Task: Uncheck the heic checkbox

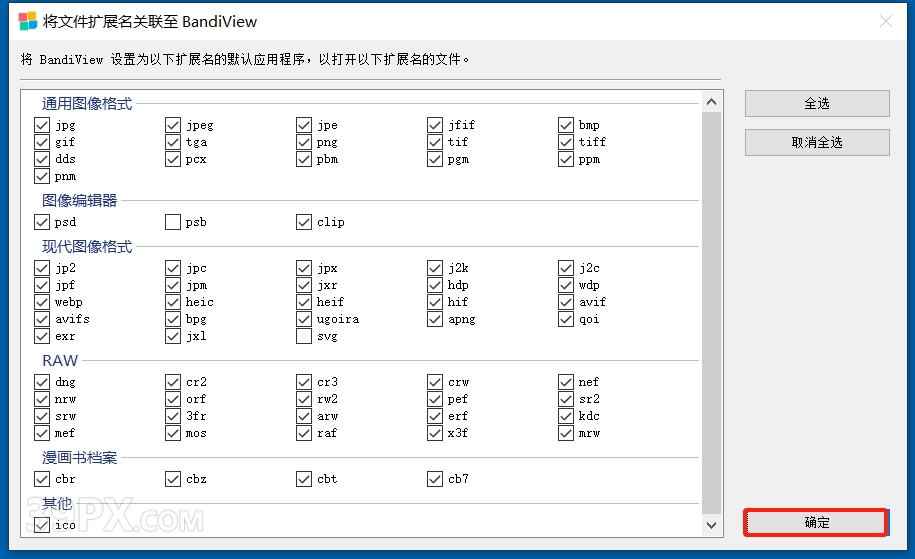Action: (173, 302)
